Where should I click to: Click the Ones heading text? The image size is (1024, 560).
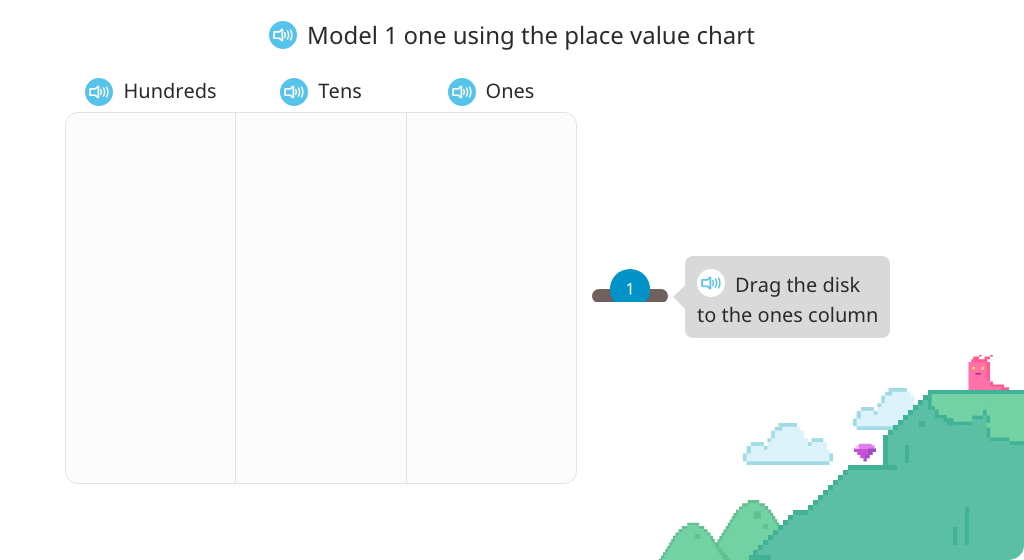point(509,91)
